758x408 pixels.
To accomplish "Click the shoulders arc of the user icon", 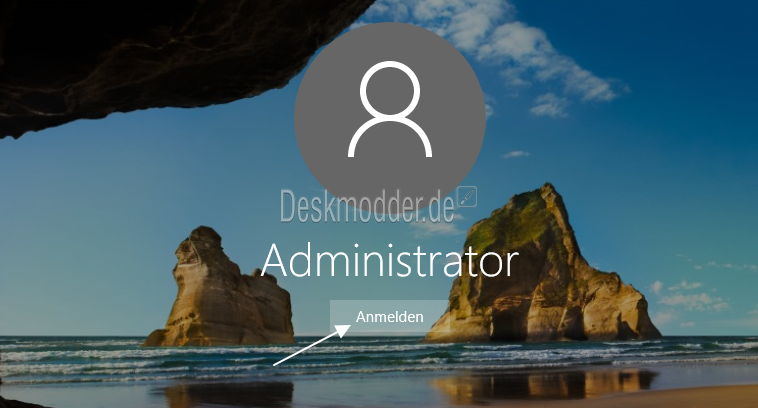I will [x=390, y=136].
